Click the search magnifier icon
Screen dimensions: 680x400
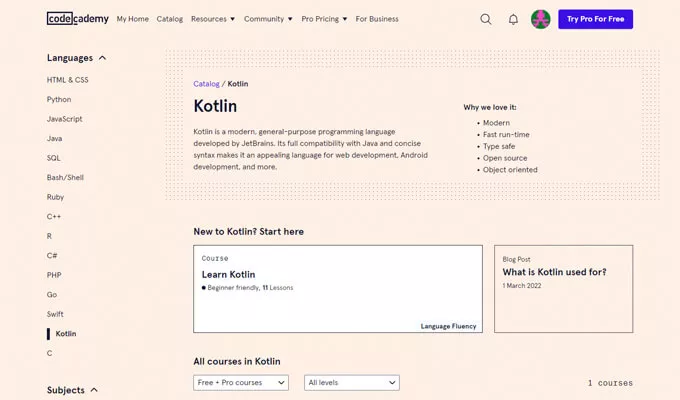click(486, 19)
